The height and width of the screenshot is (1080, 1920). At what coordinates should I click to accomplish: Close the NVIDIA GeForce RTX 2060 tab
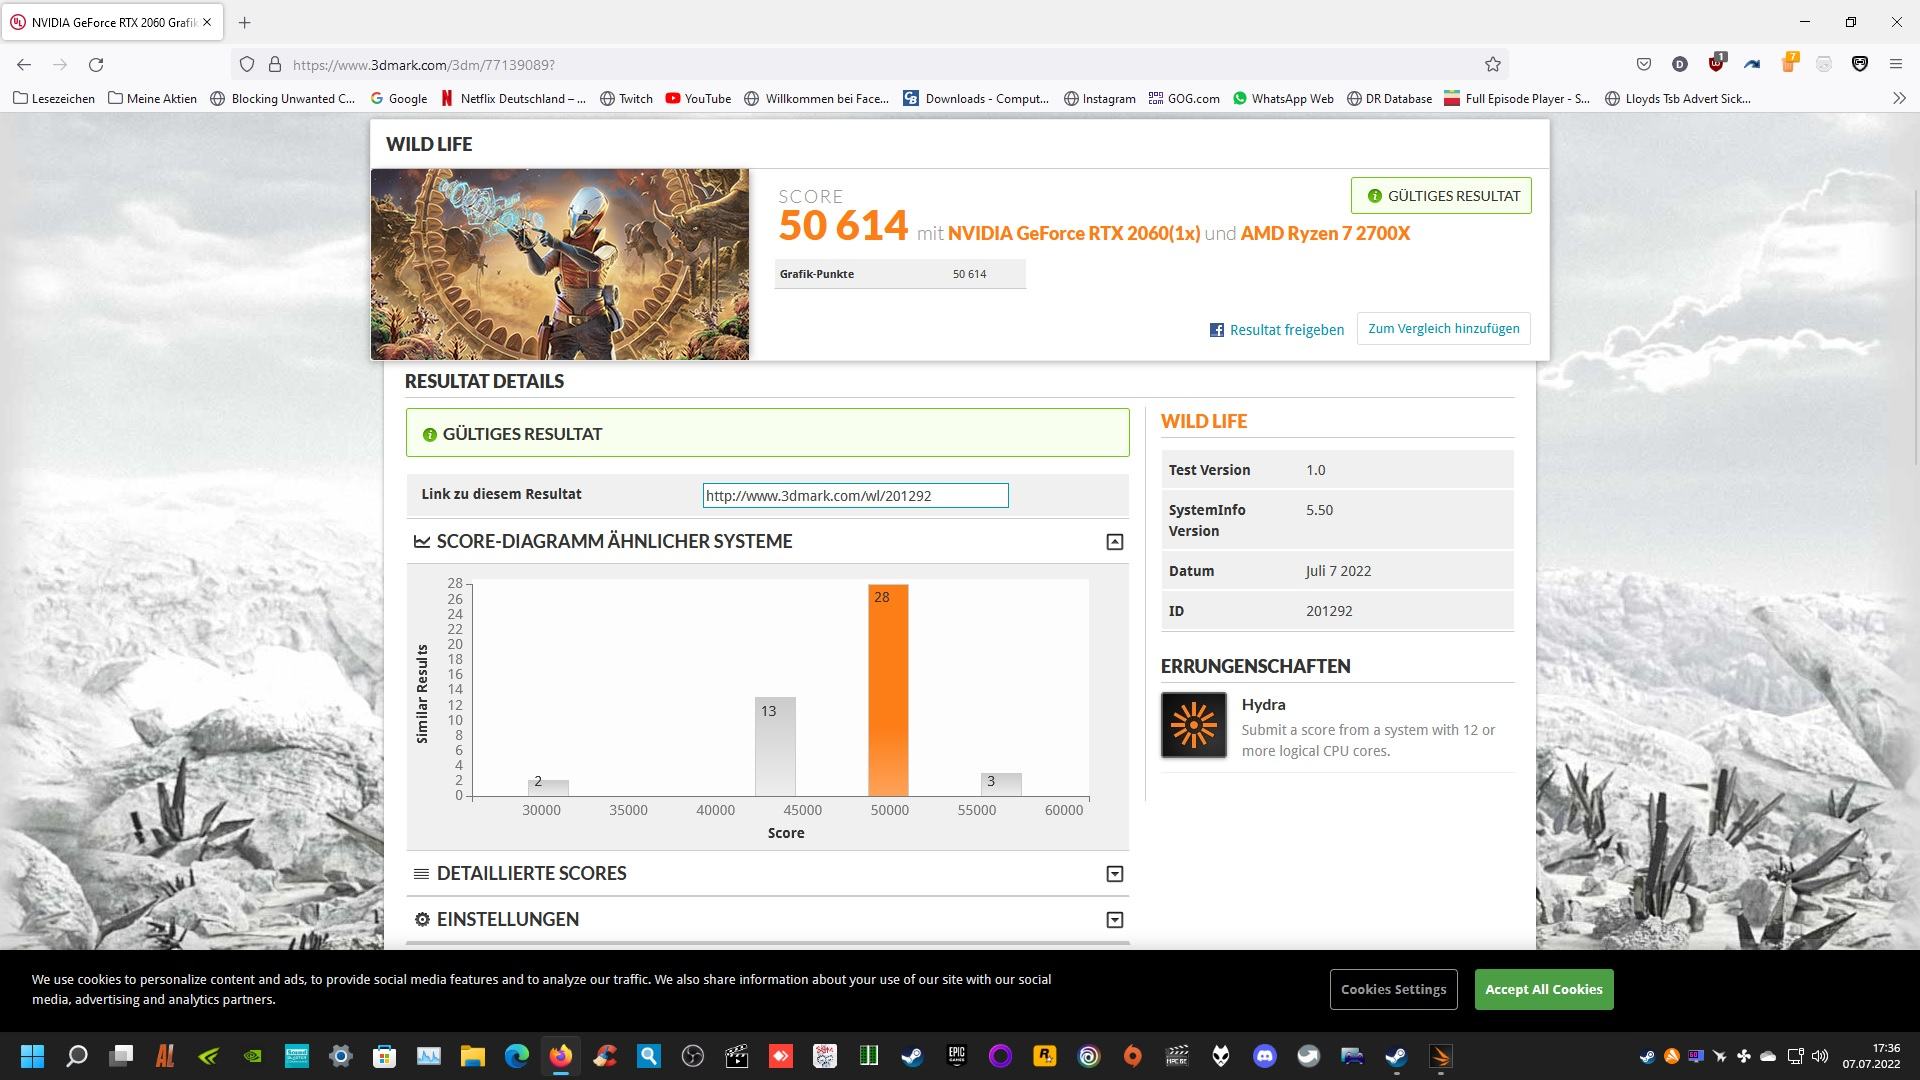207,22
